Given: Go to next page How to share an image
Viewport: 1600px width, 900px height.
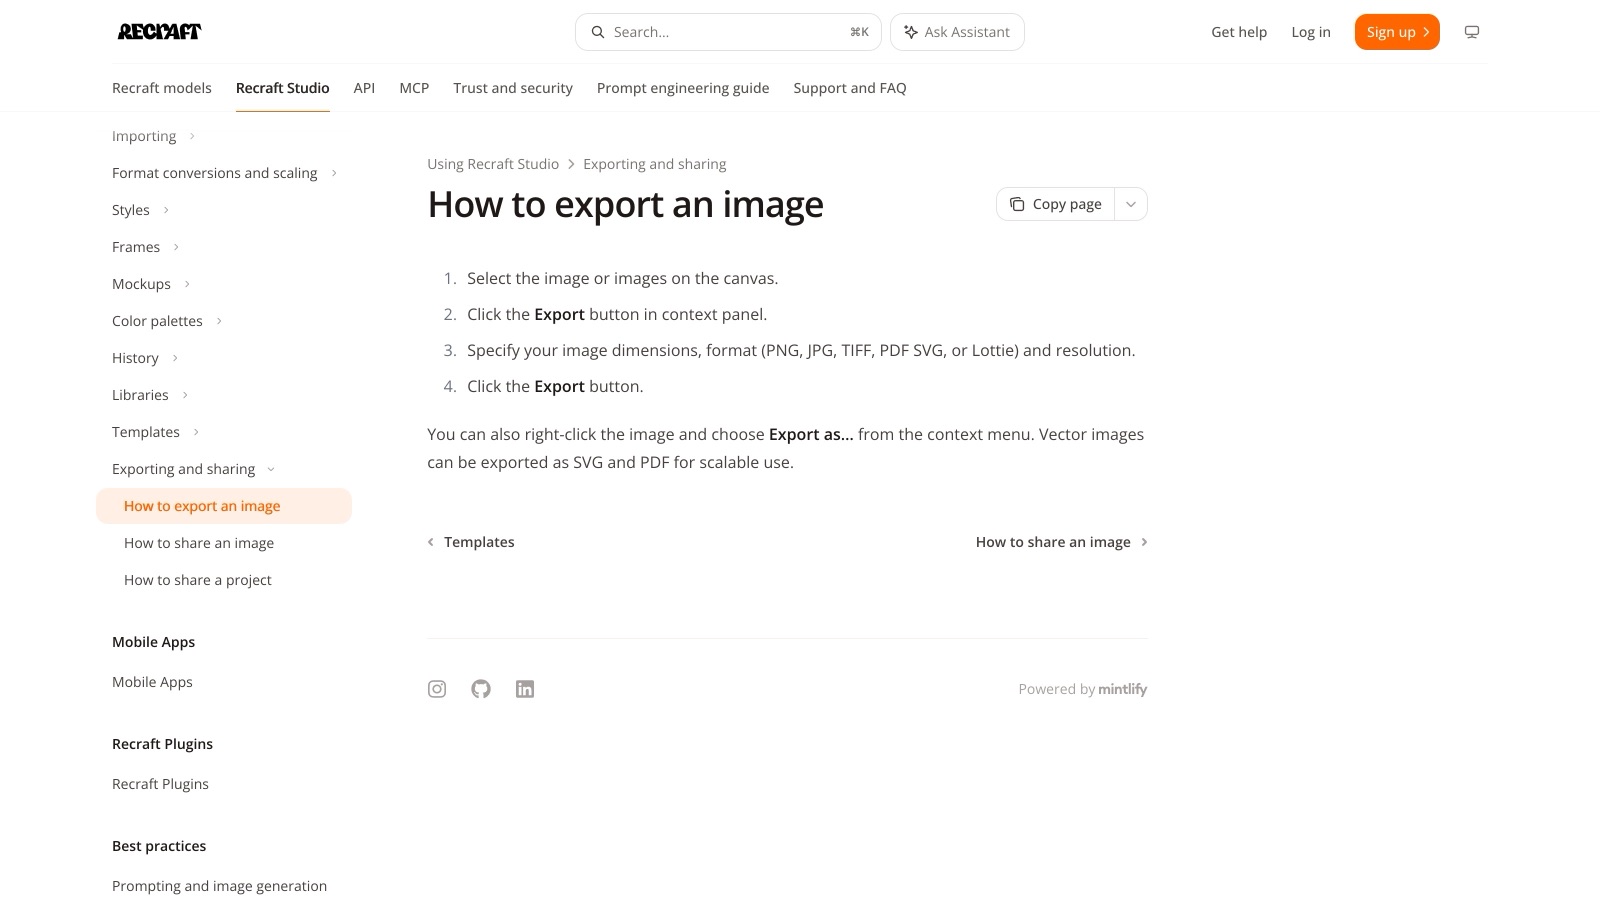Looking at the screenshot, I should [1062, 542].
